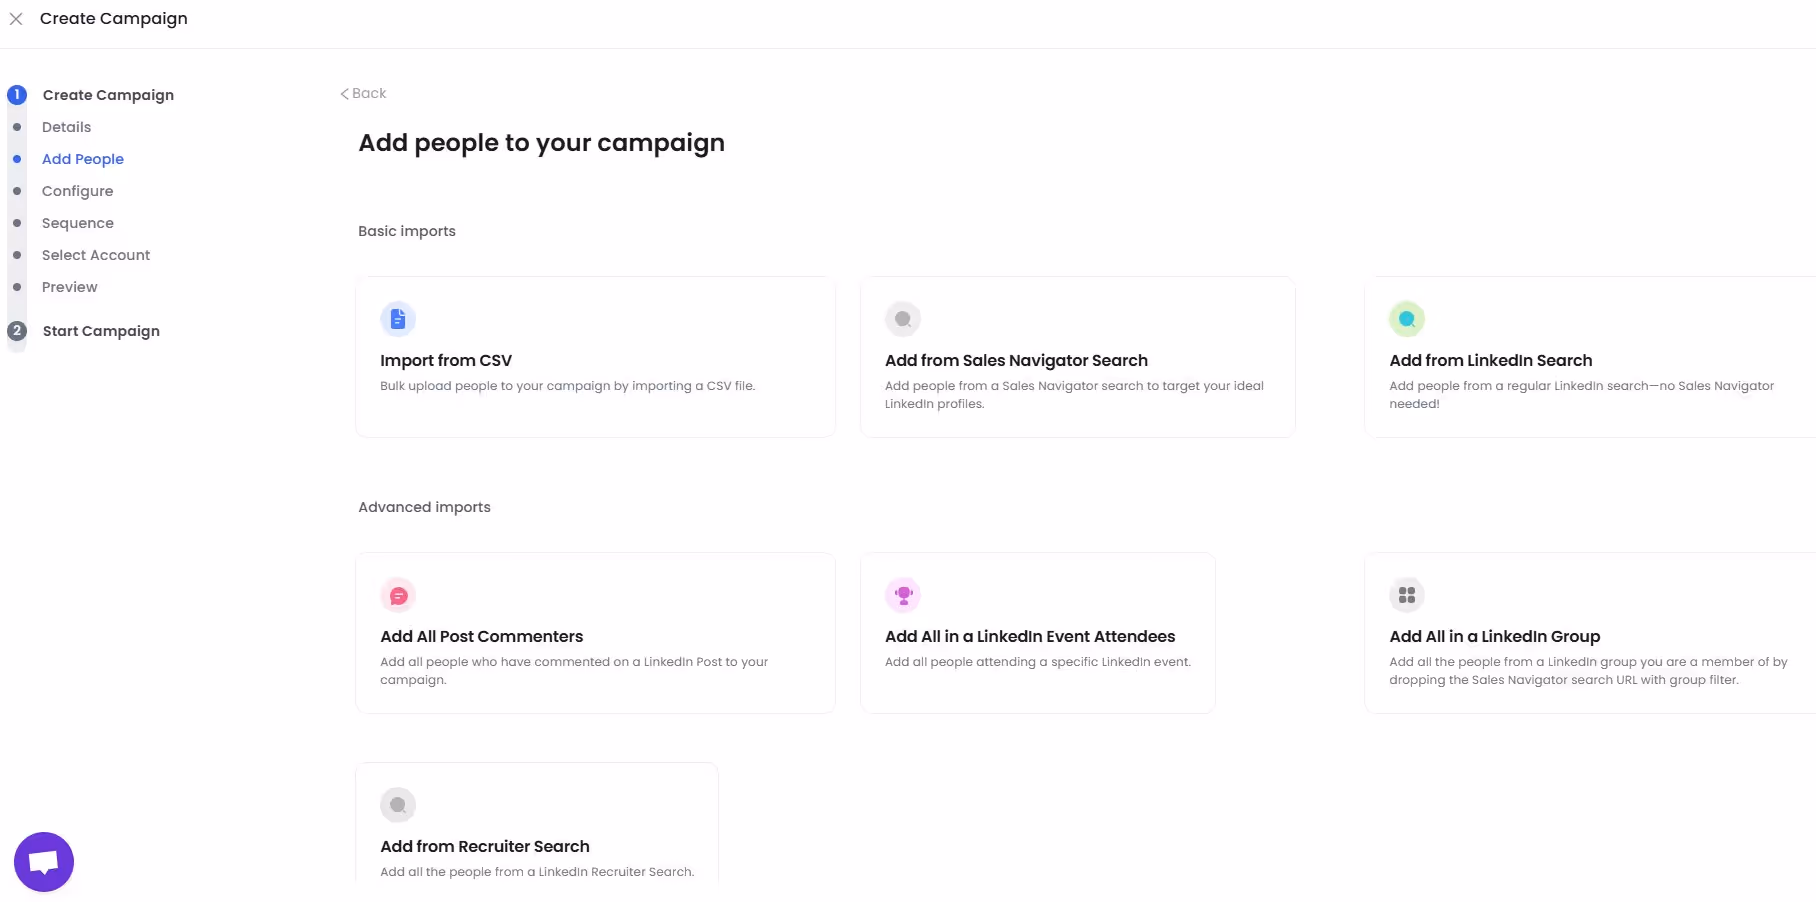Click the Back link
Screen dimensions: 1816x902
point(364,93)
